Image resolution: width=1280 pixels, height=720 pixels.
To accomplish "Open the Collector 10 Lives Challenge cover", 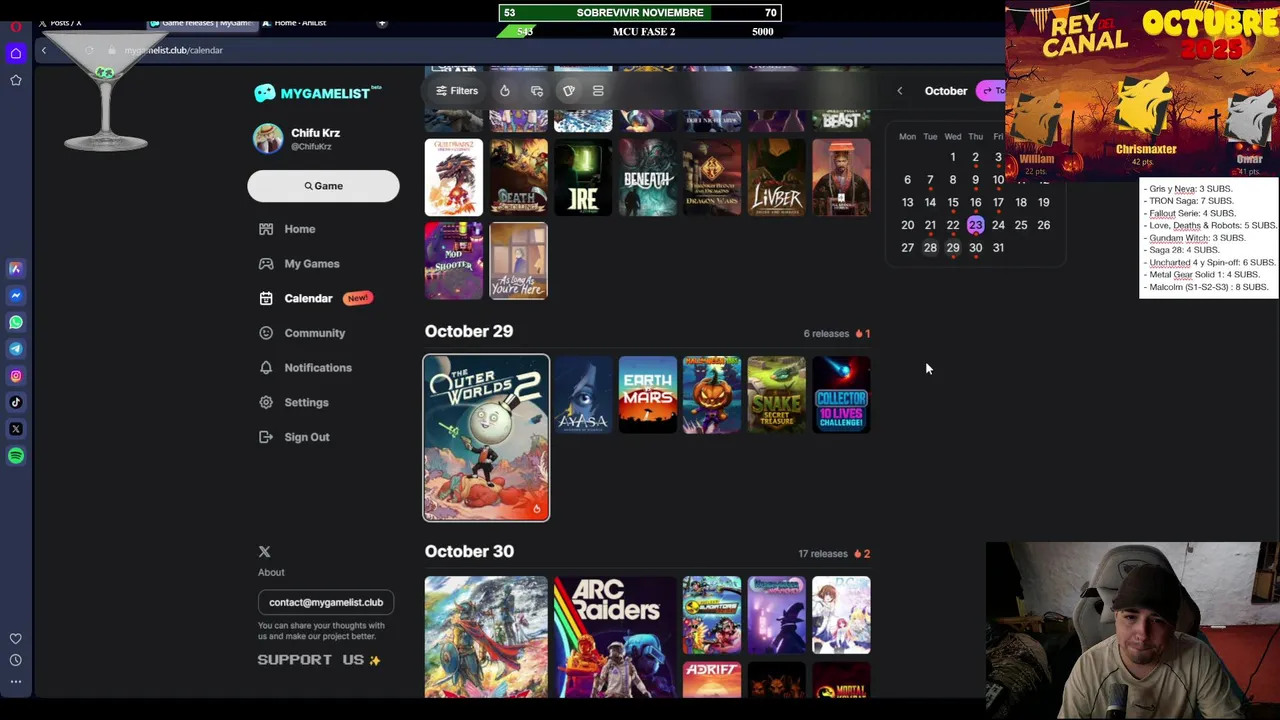I will click(841, 395).
